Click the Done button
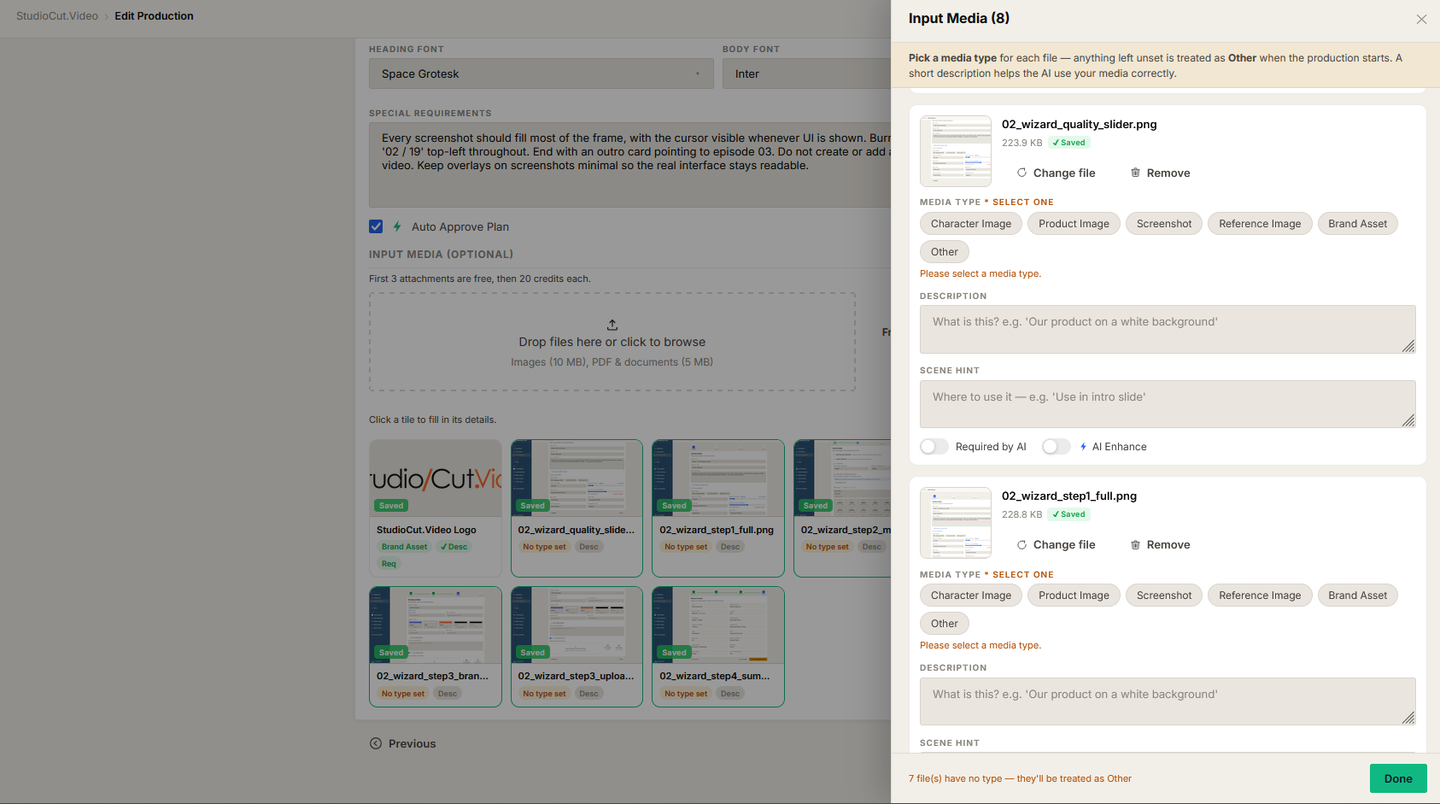Image resolution: width=1440 pixels, height=804 pixels. pyautogui.click(x=1398, y=779)
